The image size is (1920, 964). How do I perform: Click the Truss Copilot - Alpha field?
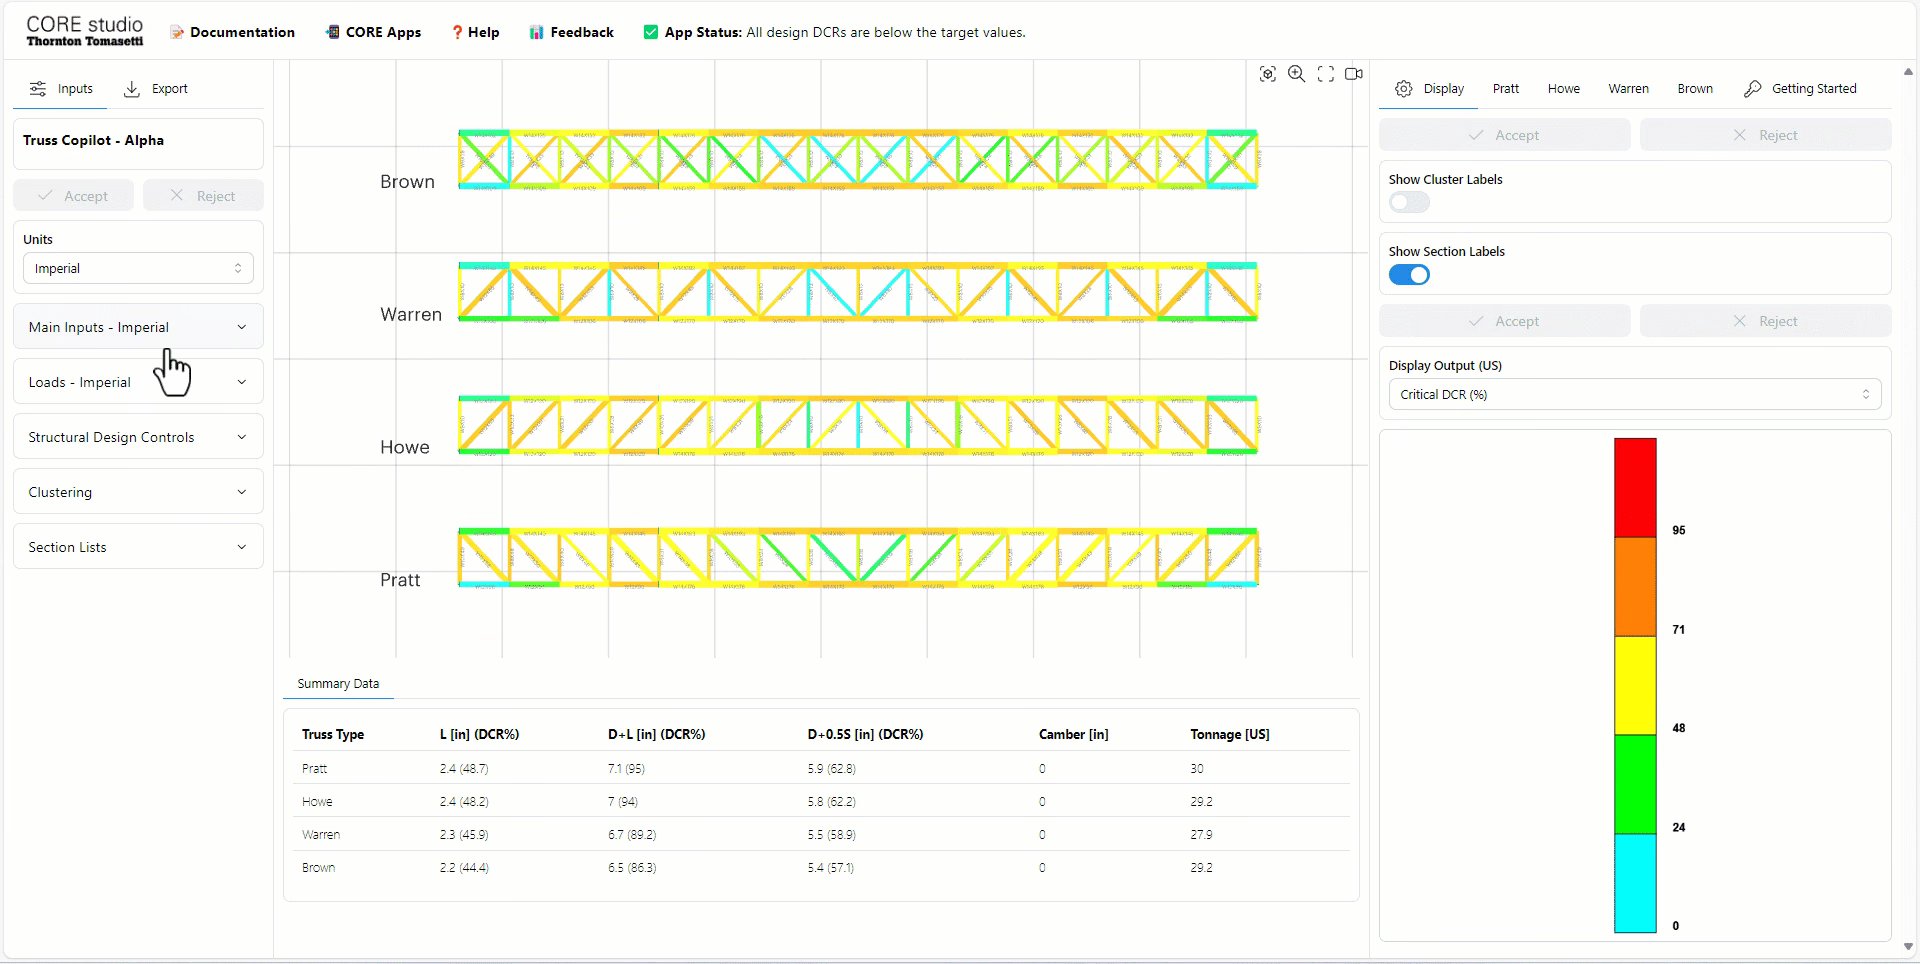(x=138, y=144)
